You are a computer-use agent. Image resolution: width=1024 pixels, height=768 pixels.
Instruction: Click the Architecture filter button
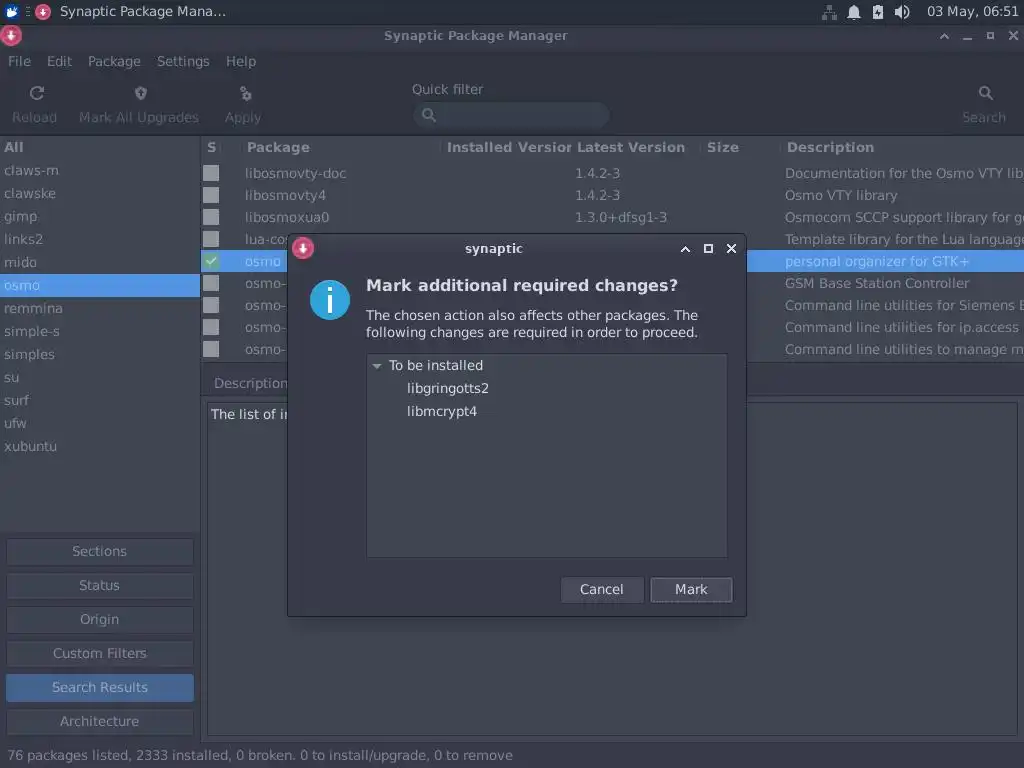100,721
